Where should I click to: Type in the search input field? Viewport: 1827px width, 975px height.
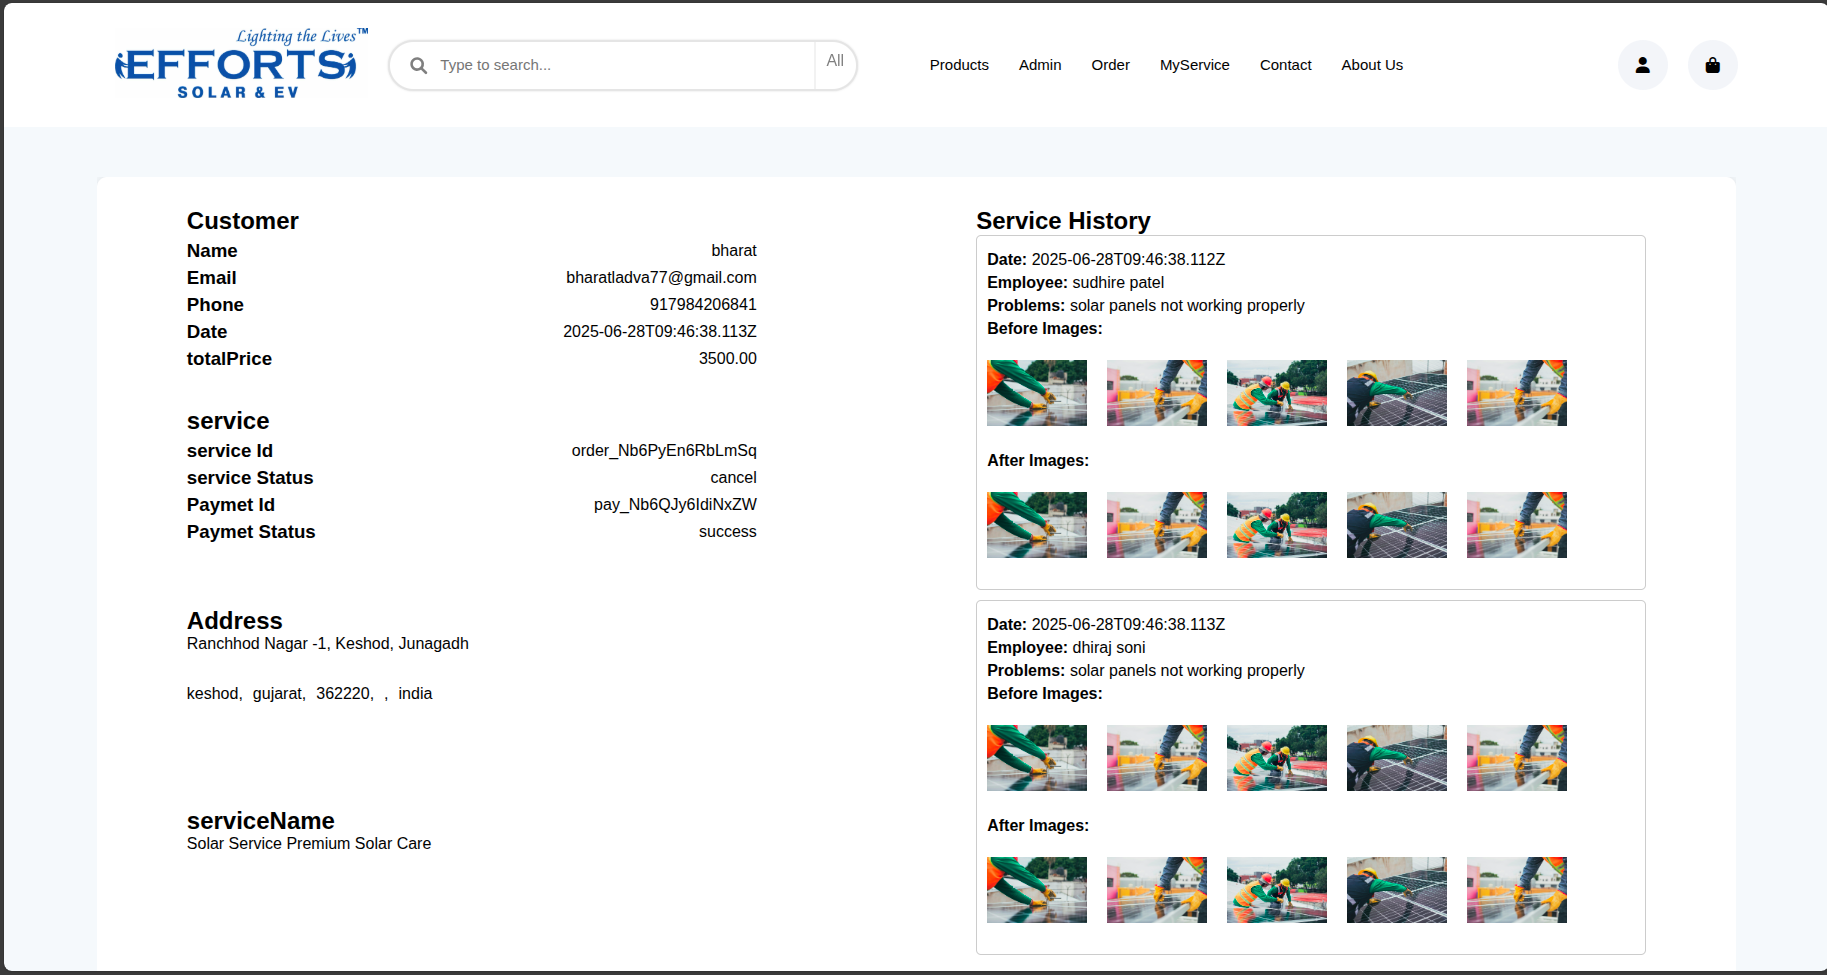click(x=620, y=65)
